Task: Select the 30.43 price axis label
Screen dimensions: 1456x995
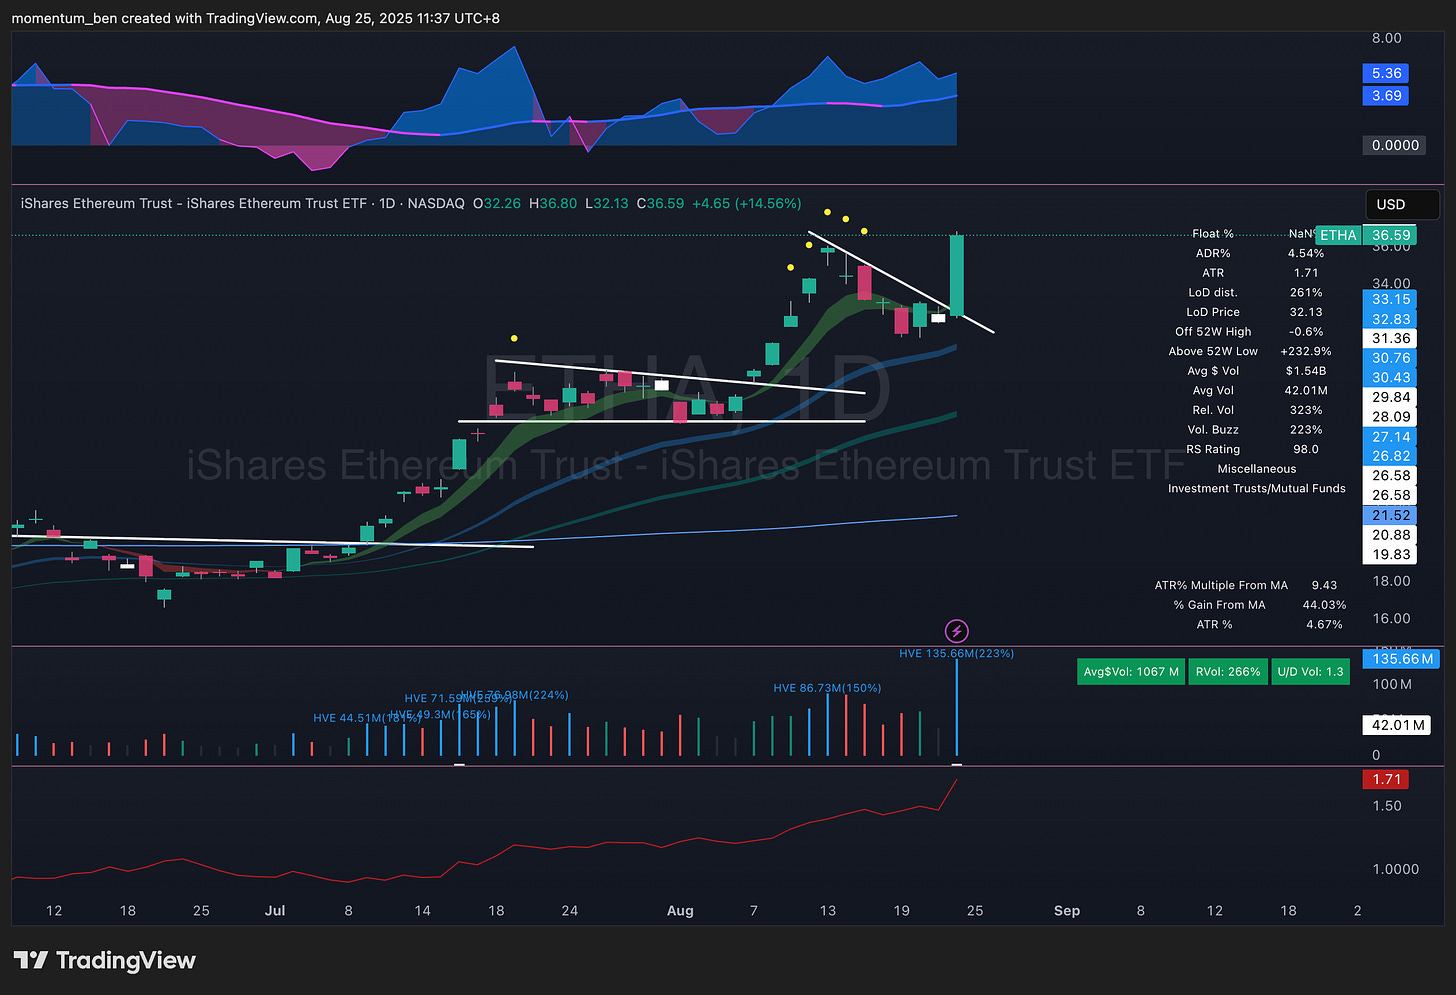Action: click(1390, 377)
